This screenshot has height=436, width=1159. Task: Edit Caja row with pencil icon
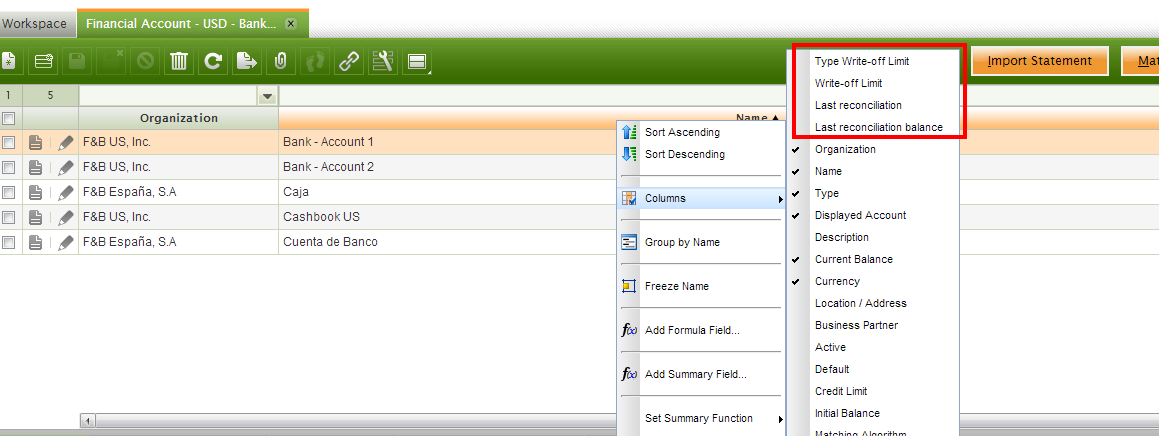[66, 192]
